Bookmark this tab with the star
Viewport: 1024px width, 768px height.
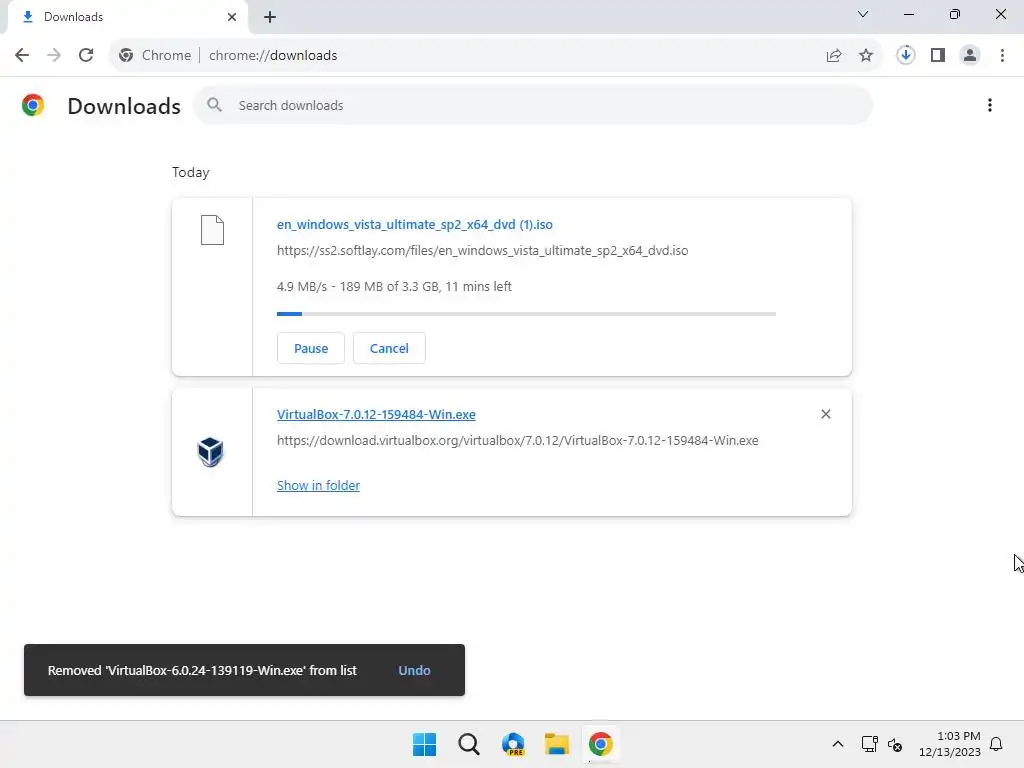(x=866, y=56)
